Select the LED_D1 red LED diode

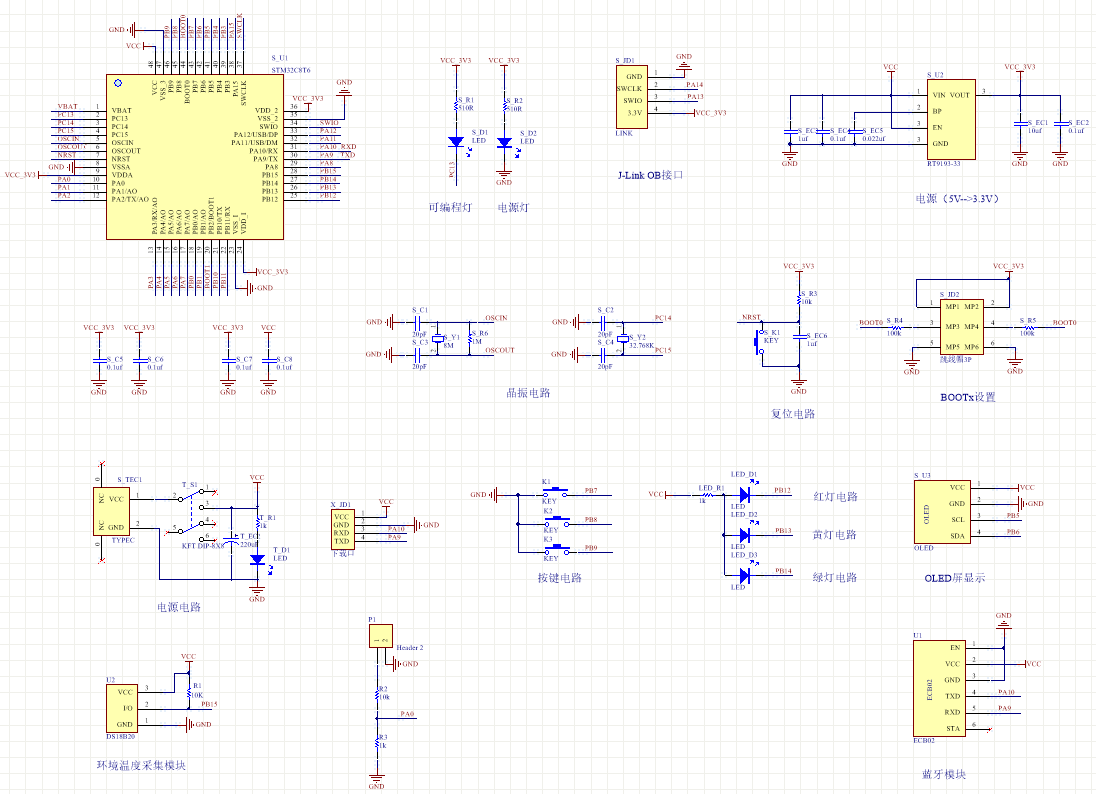745,495
